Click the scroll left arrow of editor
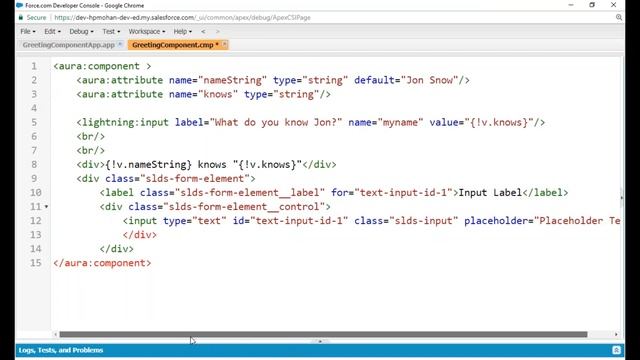This screenshot has width=640, height=360. point(55,334)
